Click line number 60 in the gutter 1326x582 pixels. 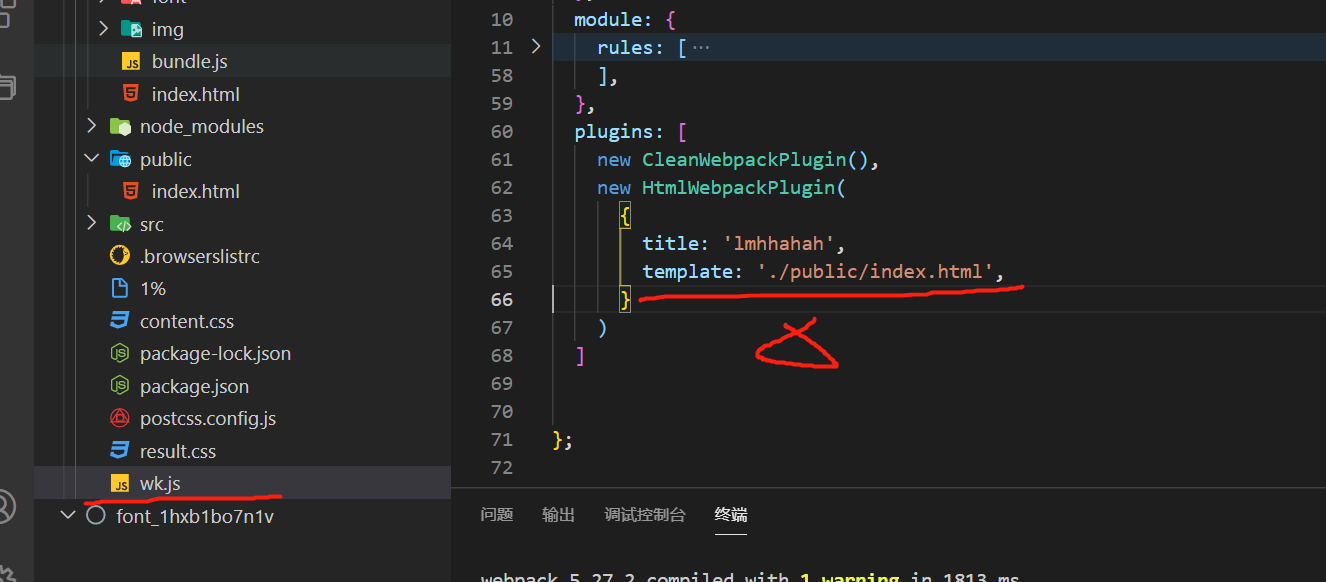click(501, 131)
